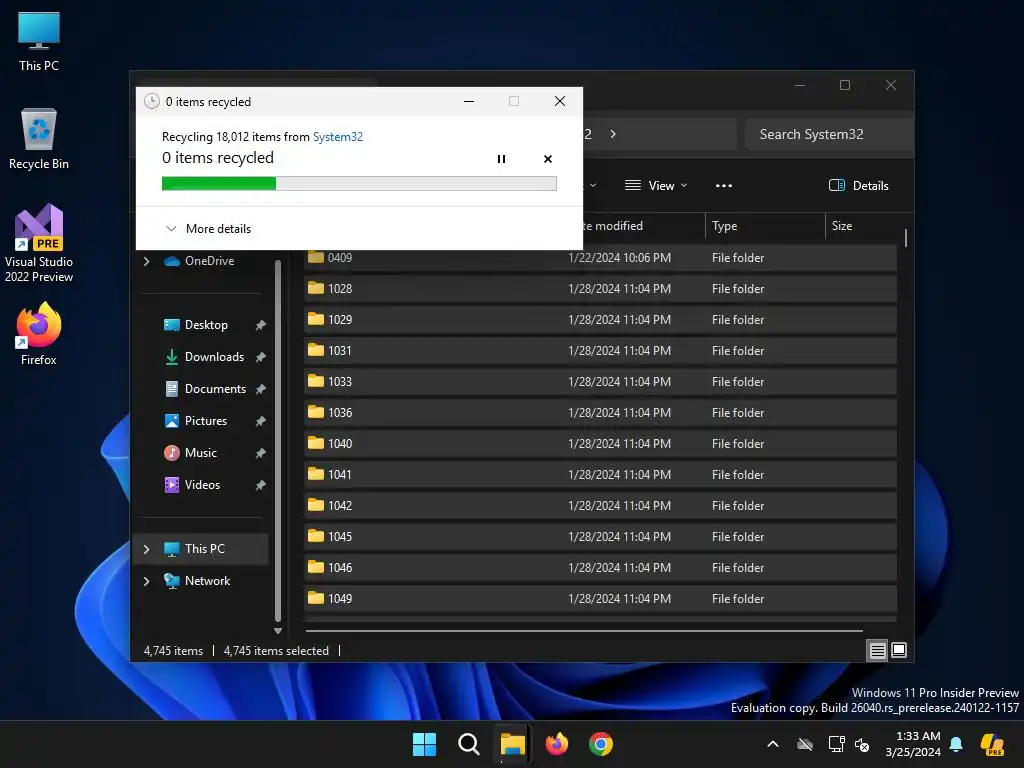Toggle the Details pane button
Screen dimensions: 1024x768
[x=859, y=185]
